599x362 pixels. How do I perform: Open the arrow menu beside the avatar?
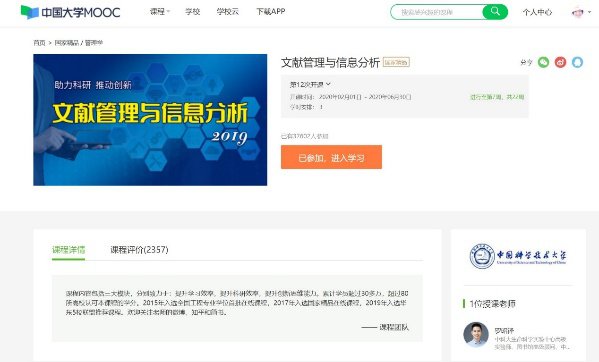[589, 12]
